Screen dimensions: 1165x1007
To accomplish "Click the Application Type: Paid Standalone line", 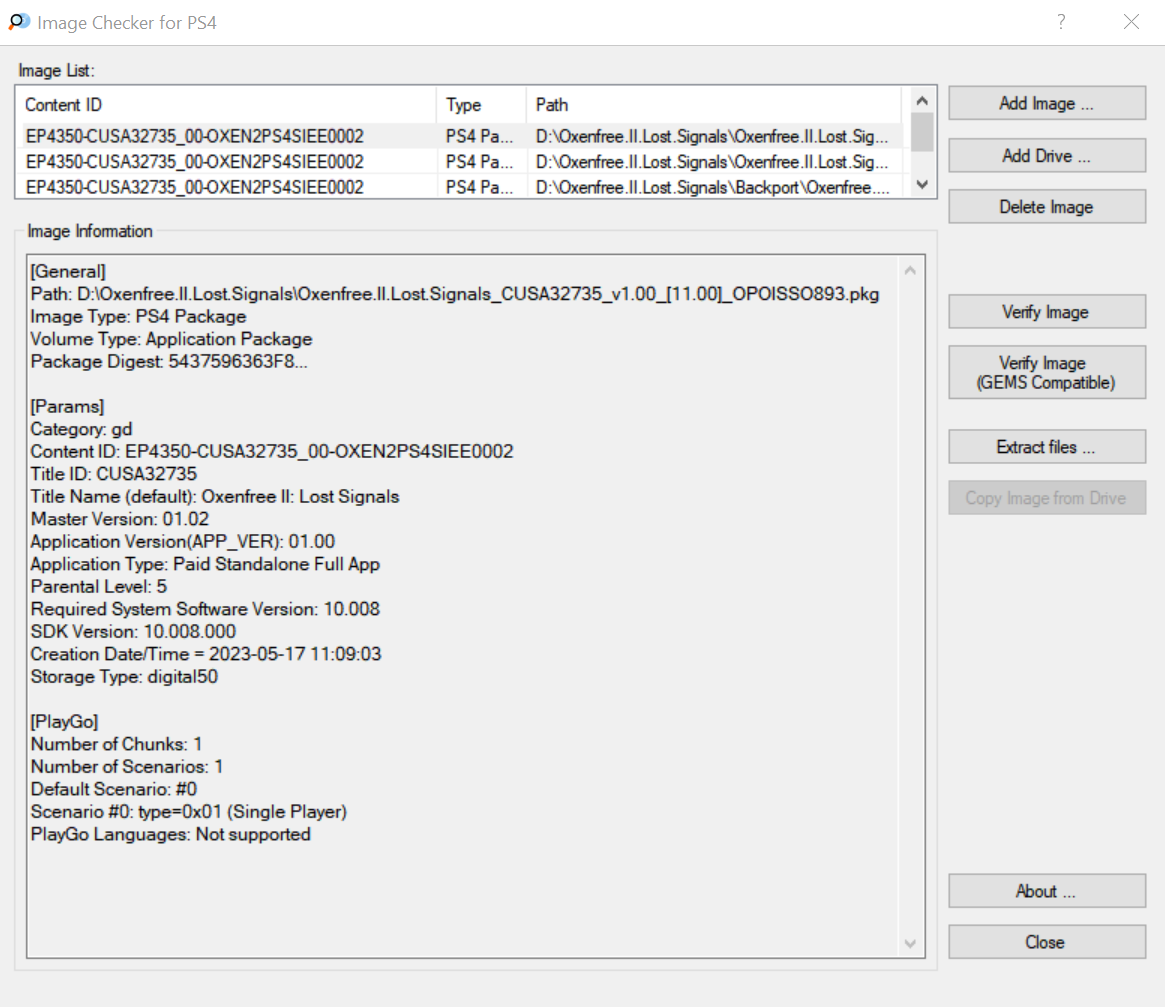I will pos(205,564).
